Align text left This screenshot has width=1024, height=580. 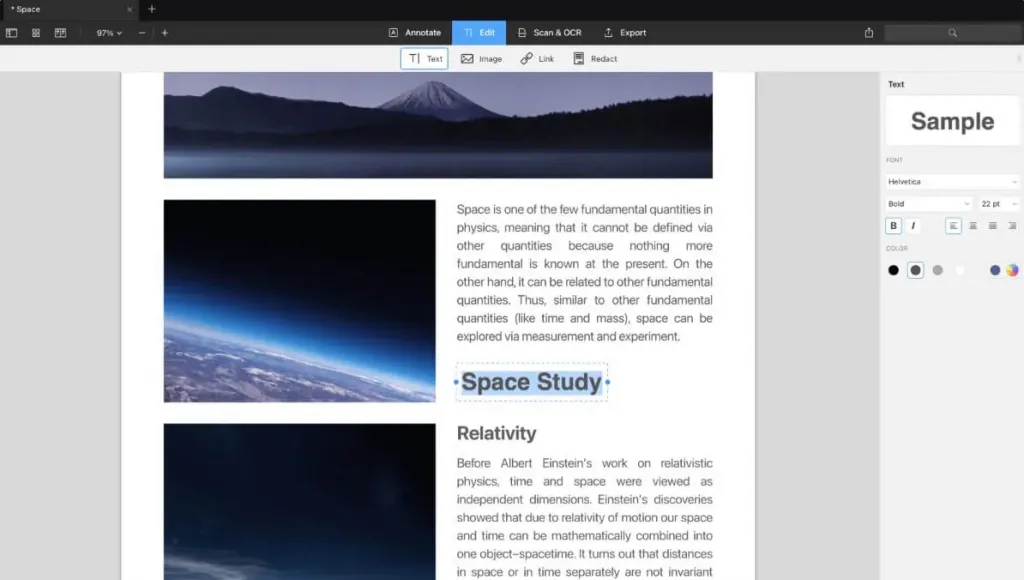[953, 226]
